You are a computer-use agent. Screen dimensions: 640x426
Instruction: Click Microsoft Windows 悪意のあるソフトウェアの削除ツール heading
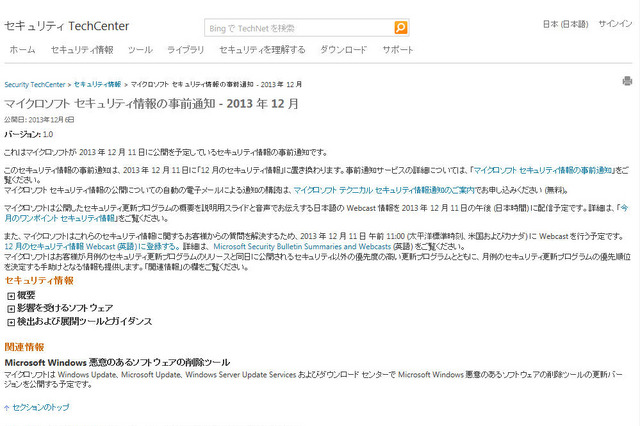tap(117, 362)
